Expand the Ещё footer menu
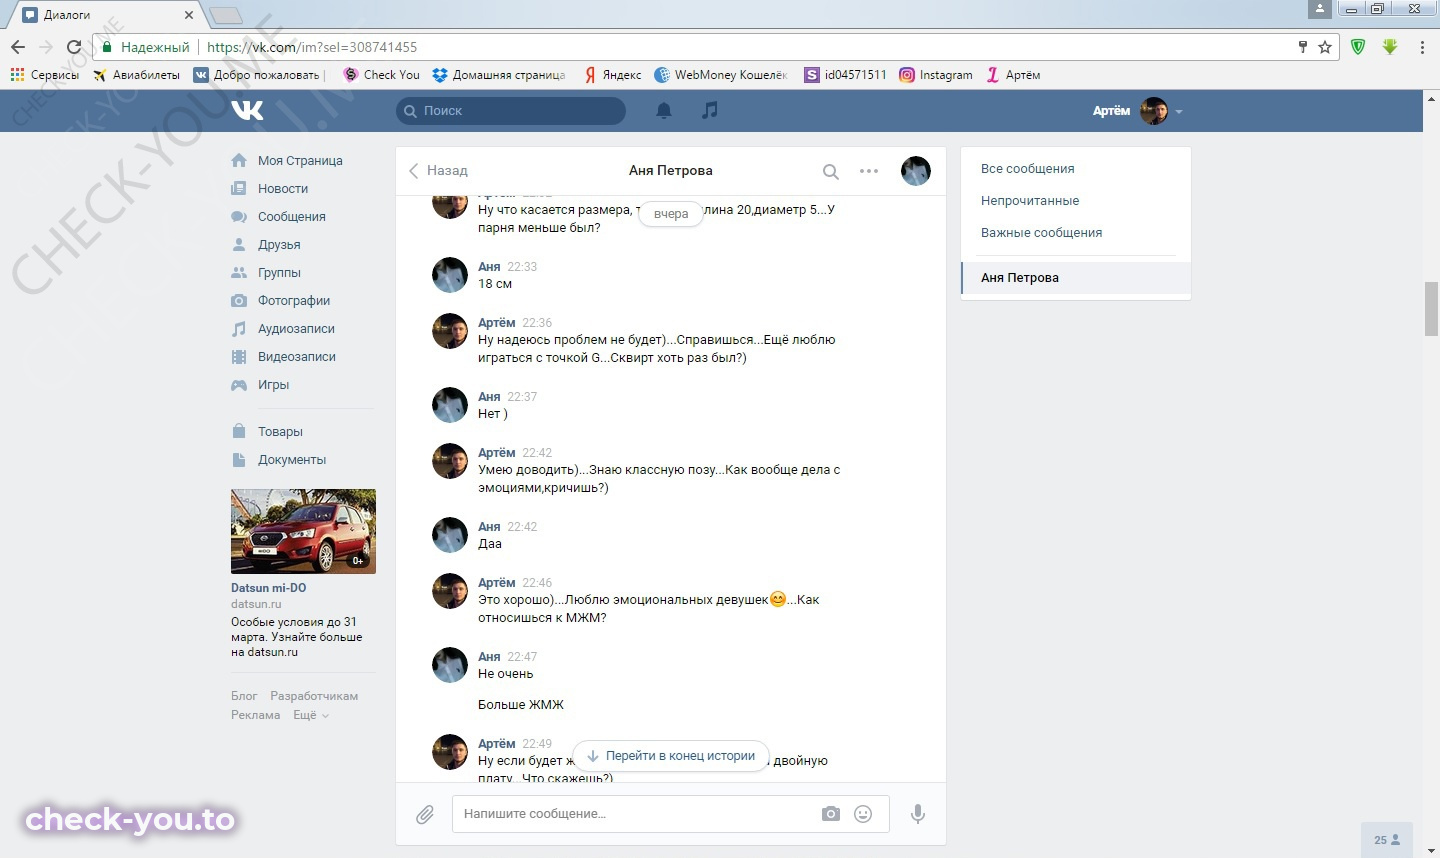 [310, 715]
